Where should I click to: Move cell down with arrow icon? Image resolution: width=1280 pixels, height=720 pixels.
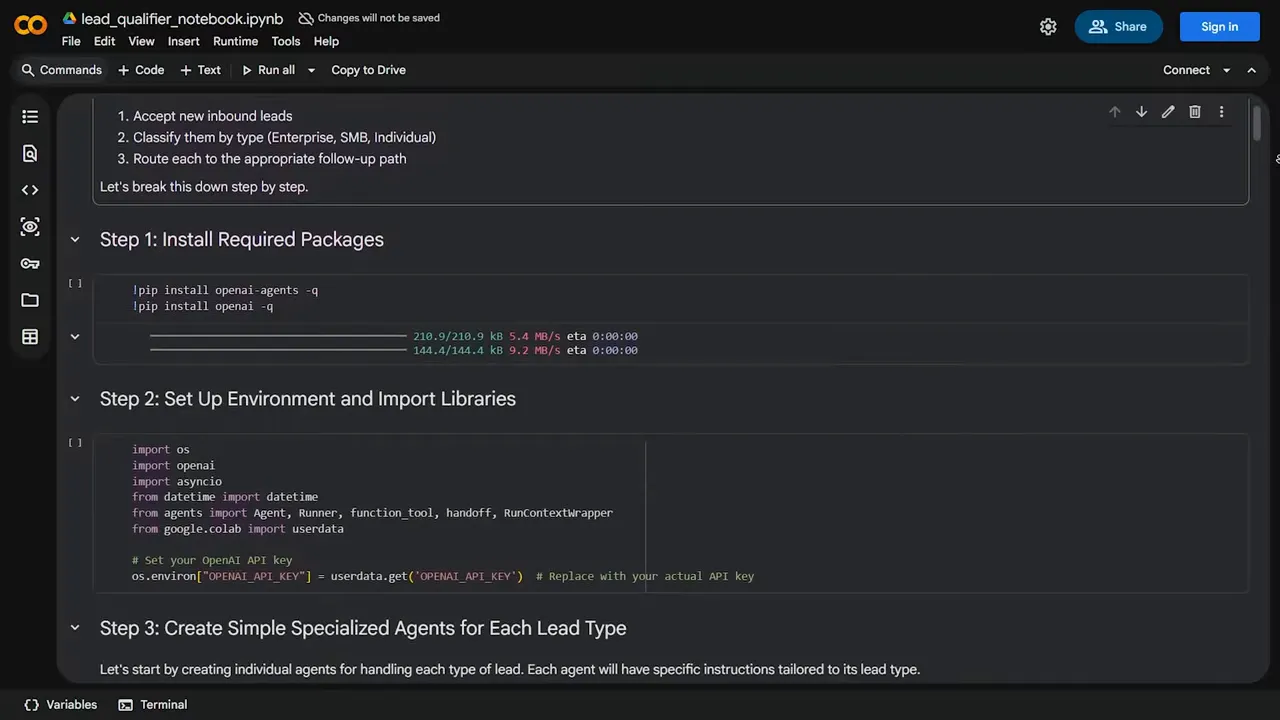[x=1141, y=112]
